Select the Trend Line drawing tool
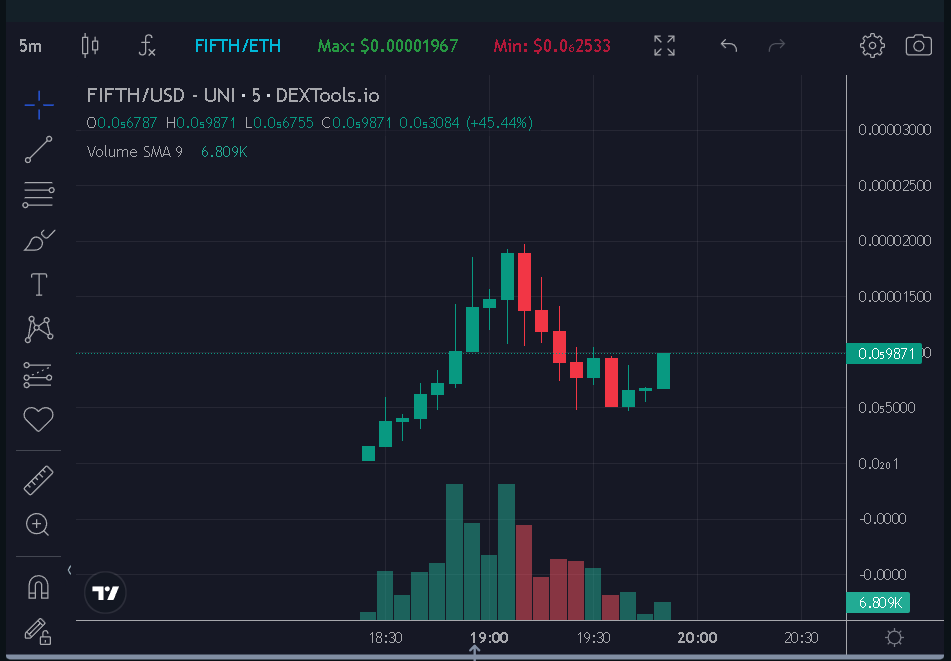The width and height of the screenshot is (951, 661). coord(38,149)
